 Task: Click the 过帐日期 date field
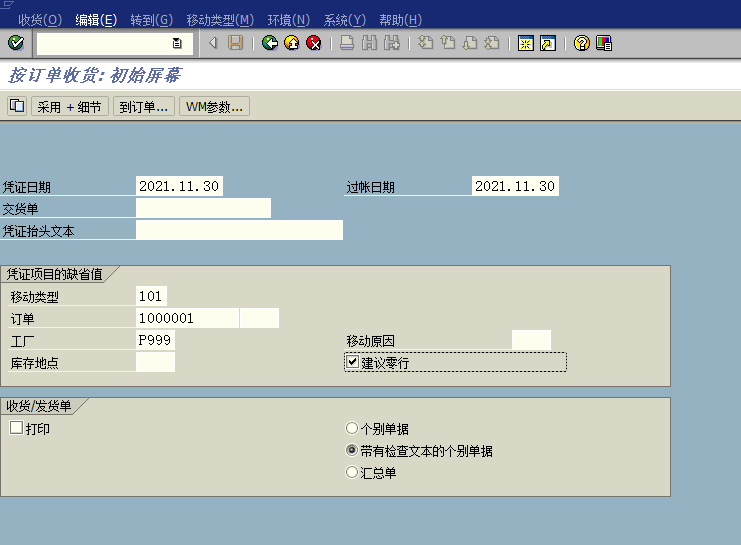(x=515, y=186)
